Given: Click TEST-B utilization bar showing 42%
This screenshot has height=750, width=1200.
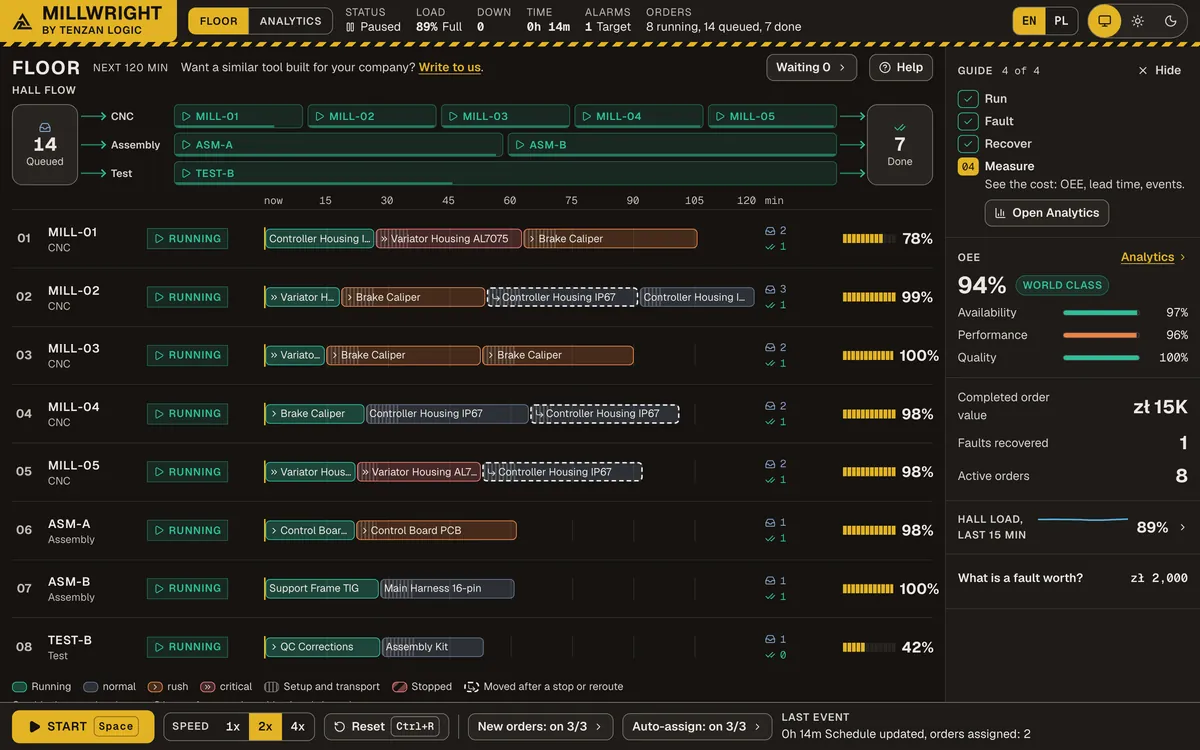Looking at the screenshot, I should 868,647.
